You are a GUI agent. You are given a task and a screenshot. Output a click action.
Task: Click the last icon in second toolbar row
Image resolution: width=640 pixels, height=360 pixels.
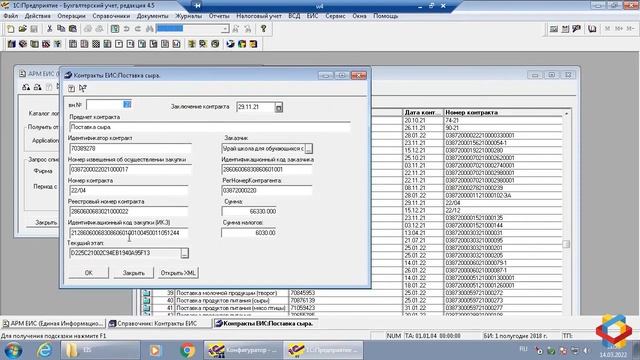point(253,44)
